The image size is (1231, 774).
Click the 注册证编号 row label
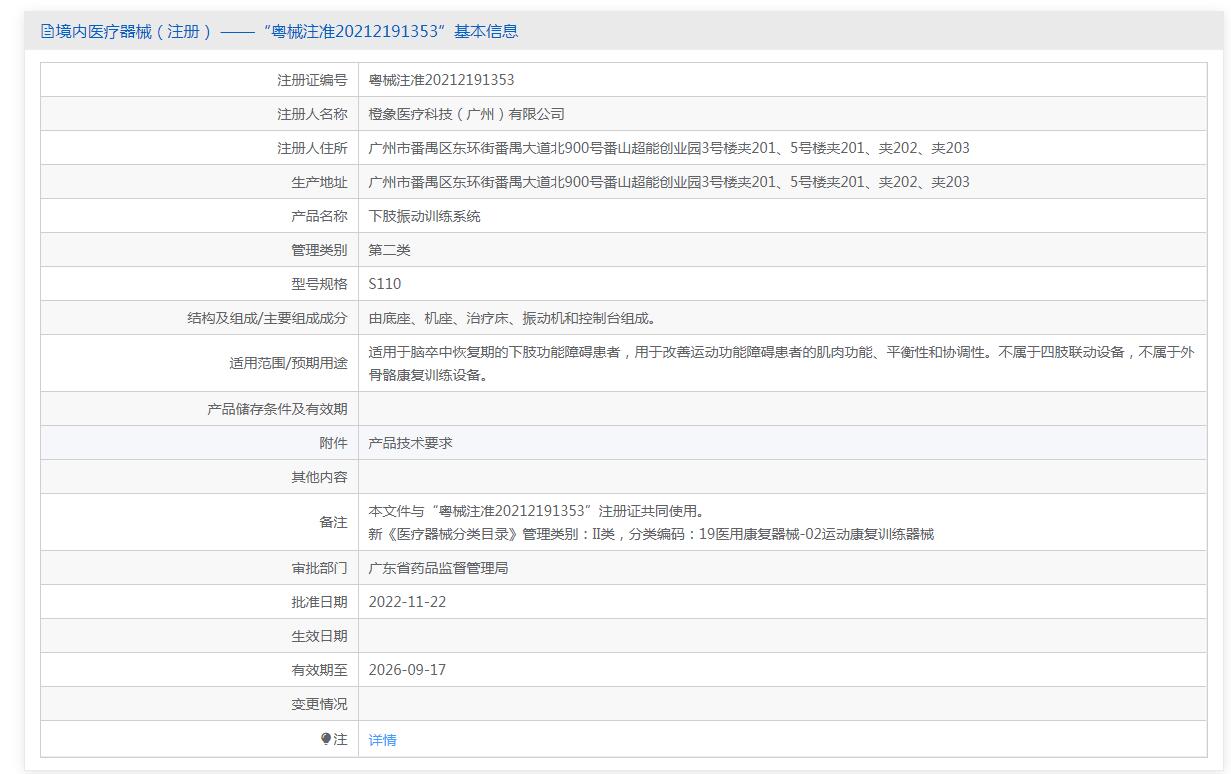click(312, 80)
